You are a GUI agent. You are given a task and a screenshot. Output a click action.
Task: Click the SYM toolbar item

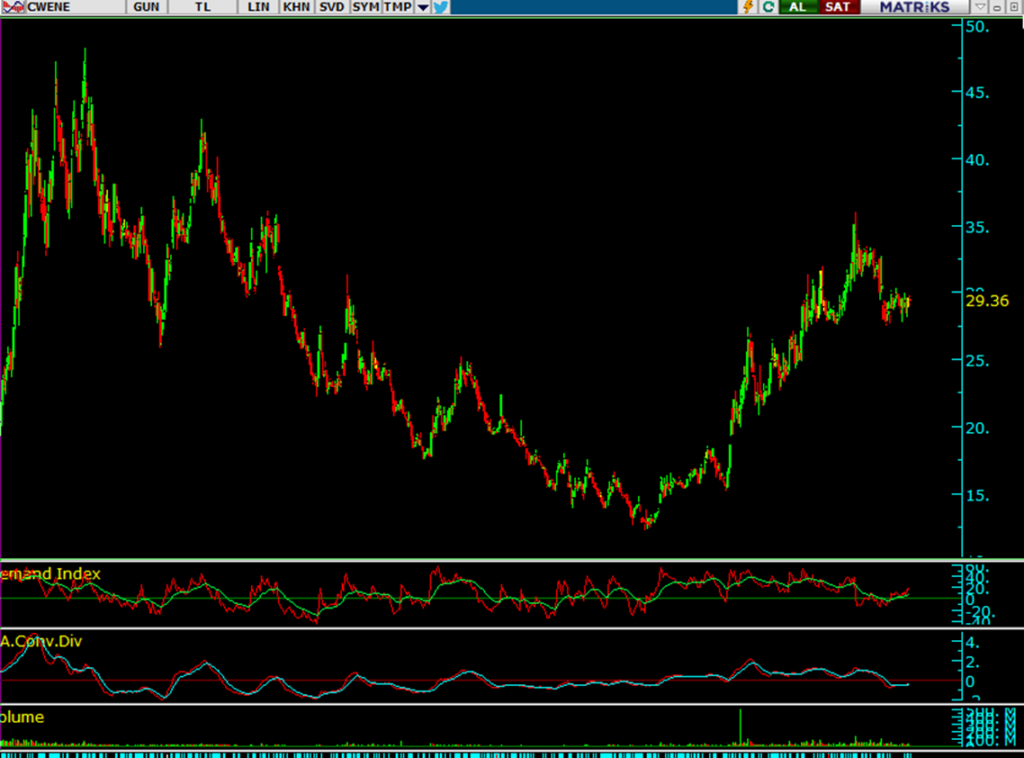[366, 7]
